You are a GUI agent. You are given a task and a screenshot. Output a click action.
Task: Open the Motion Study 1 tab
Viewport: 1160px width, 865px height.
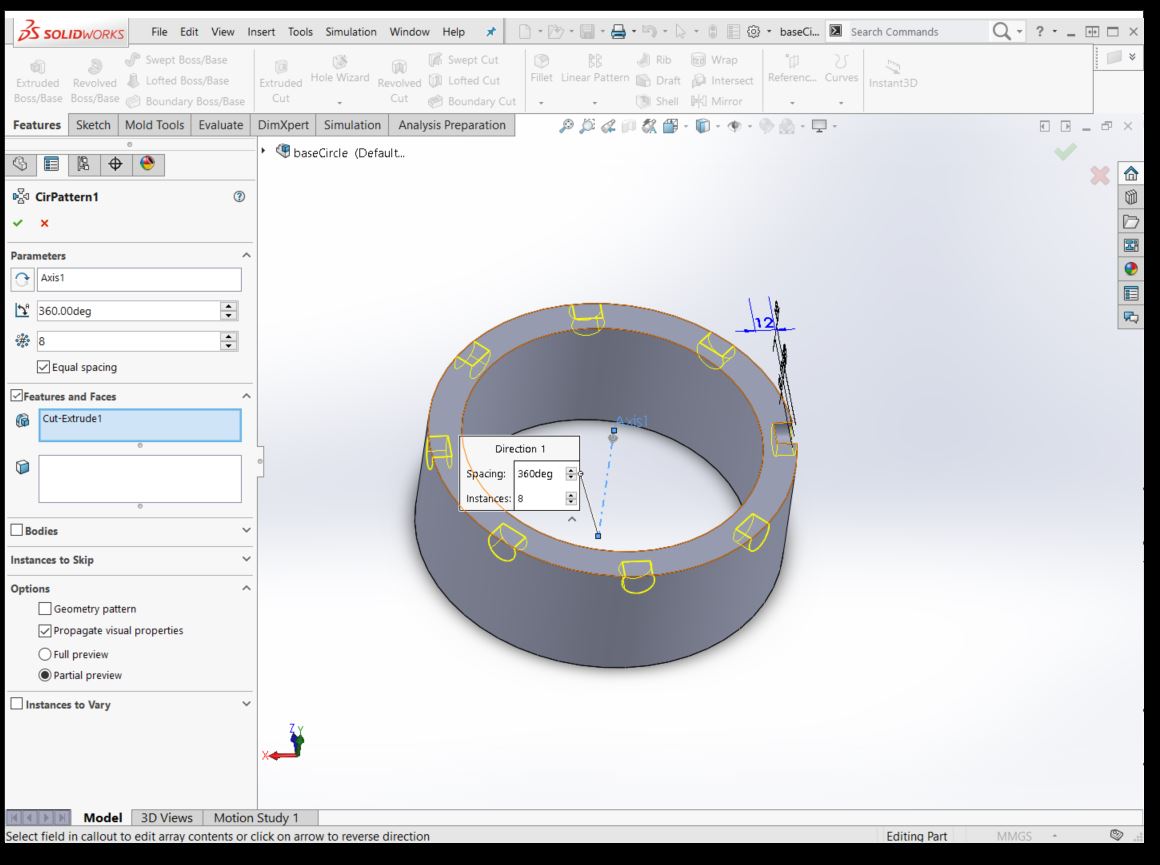(255, 818)
